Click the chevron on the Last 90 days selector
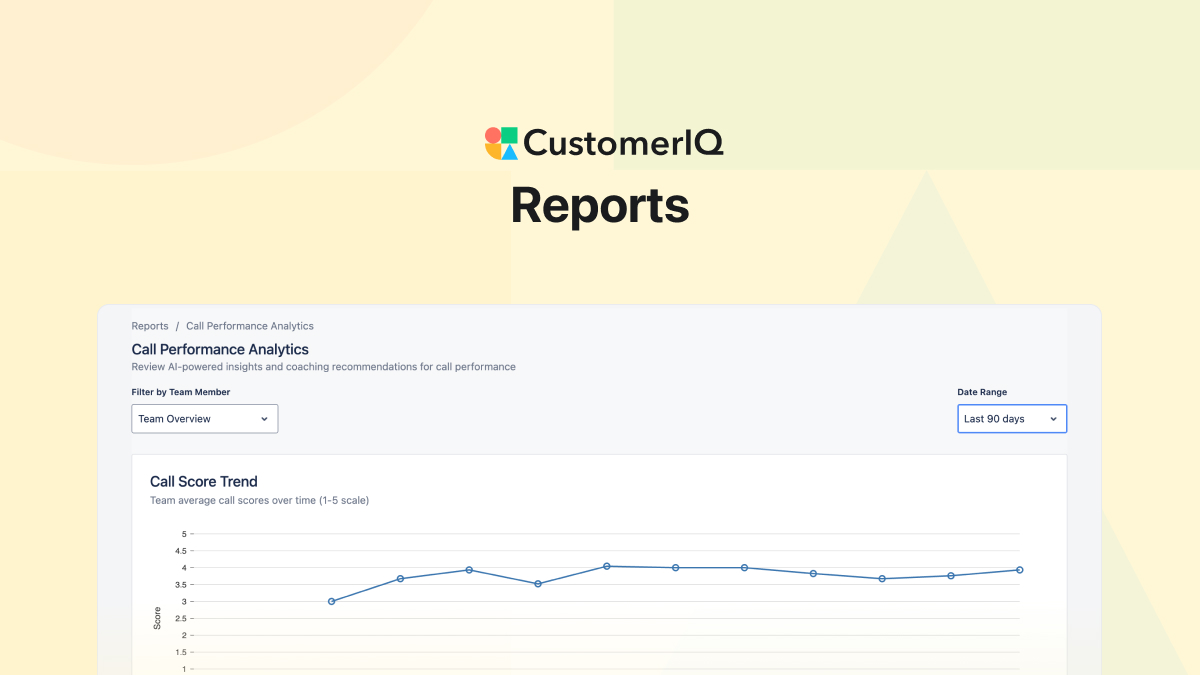The width and height of the screenshot is (1200, 675). (x=1053, y=418)
